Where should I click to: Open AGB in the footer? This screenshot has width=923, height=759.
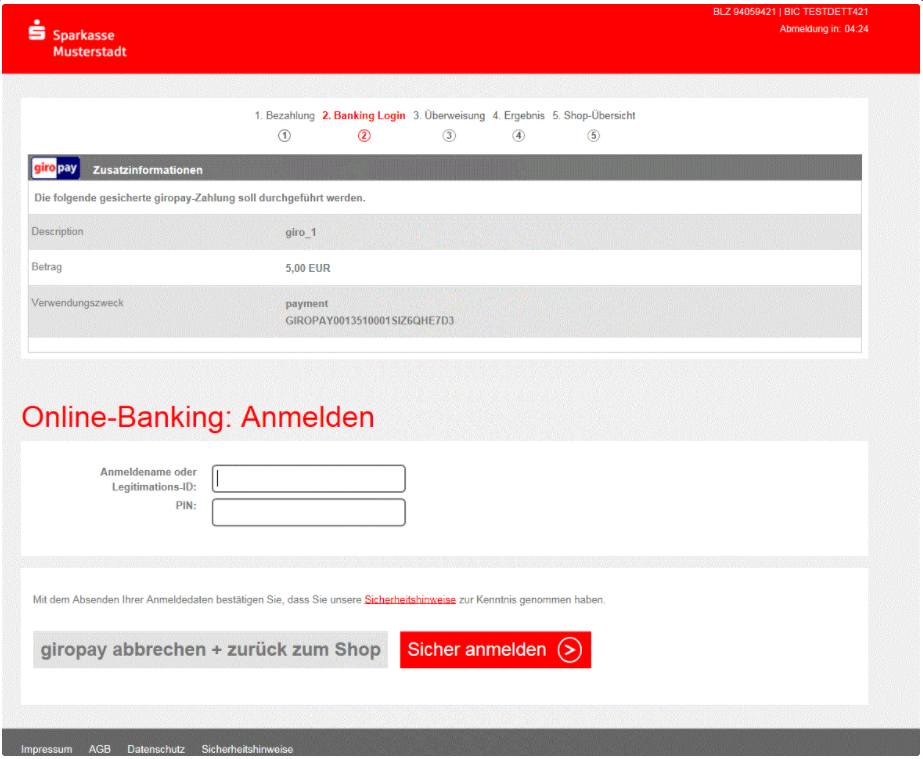[x=99, y=749]
